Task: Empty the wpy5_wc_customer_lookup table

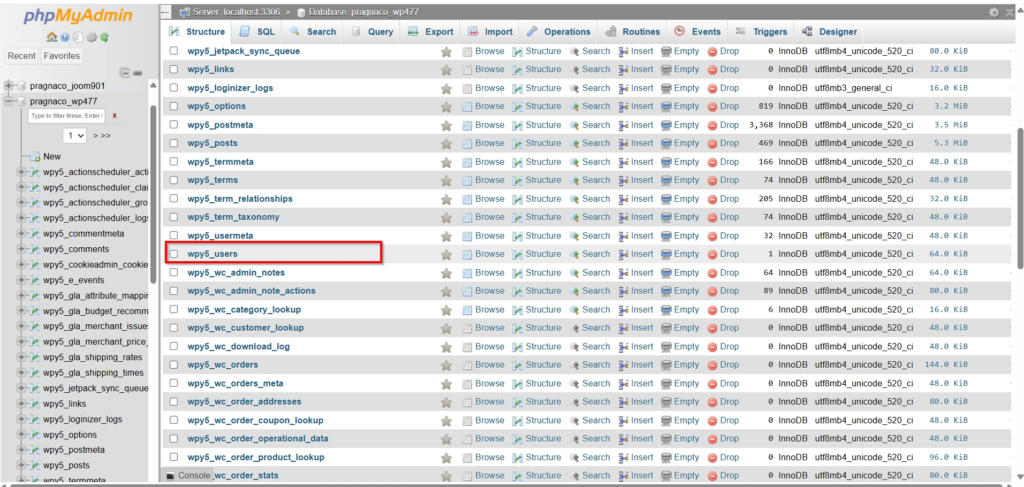Action: [680, 328]
